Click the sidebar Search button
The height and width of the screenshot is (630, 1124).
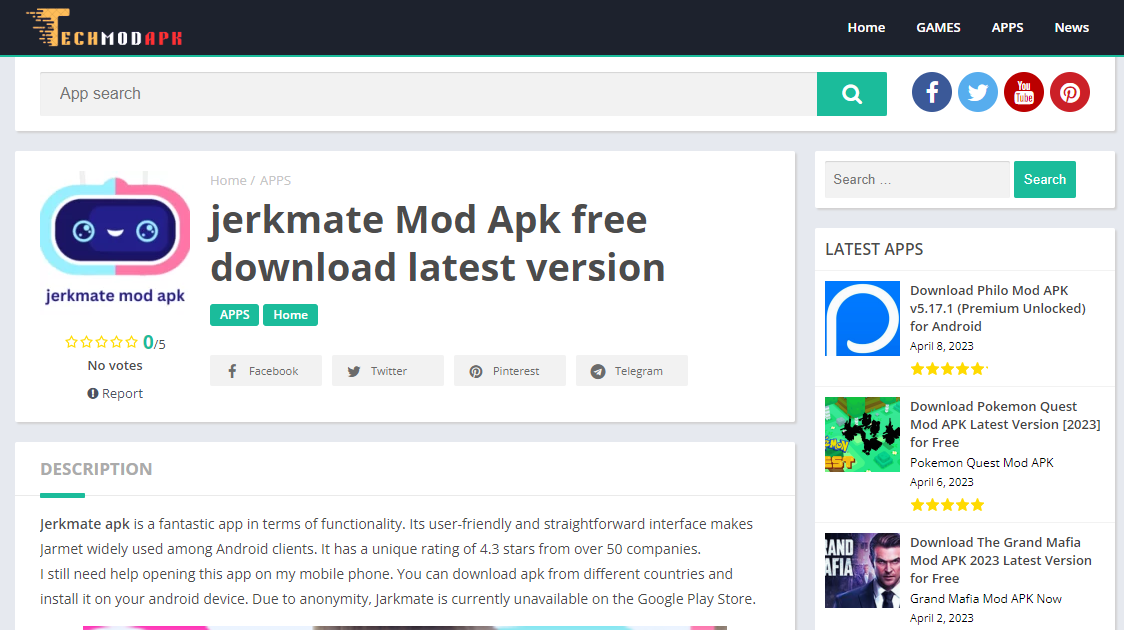(1044, 179)
